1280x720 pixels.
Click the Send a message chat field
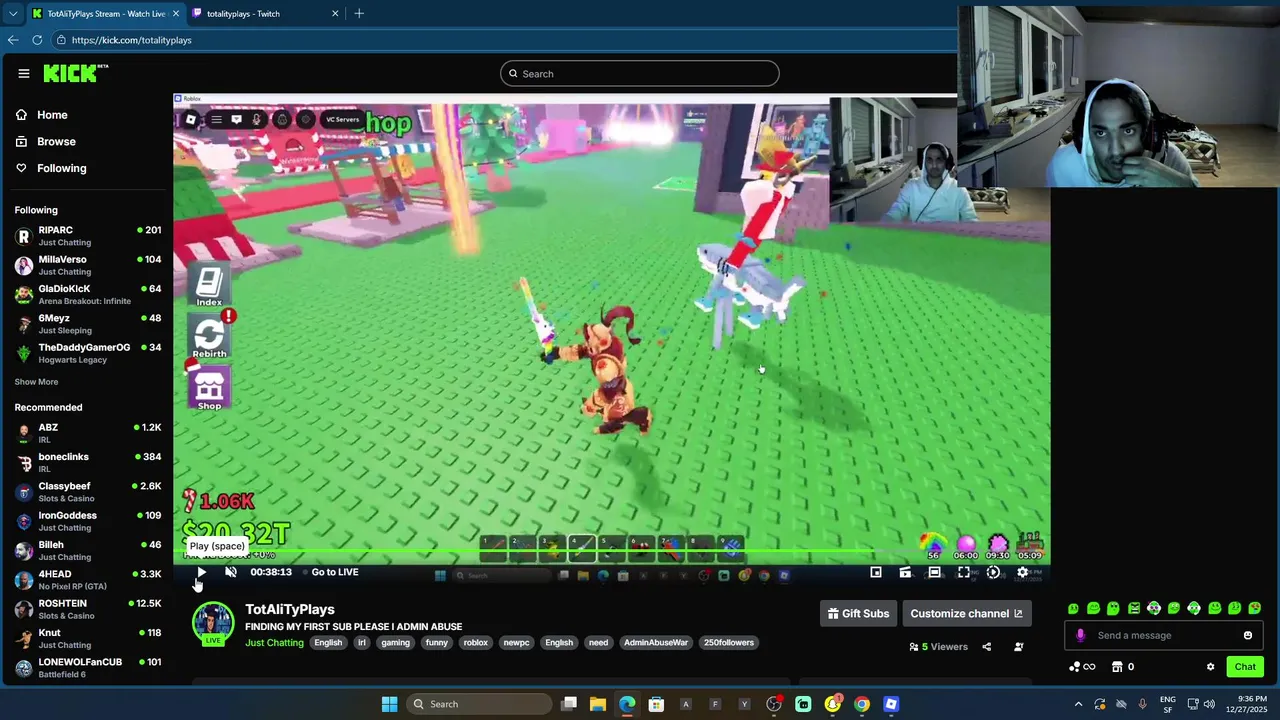1162,635
